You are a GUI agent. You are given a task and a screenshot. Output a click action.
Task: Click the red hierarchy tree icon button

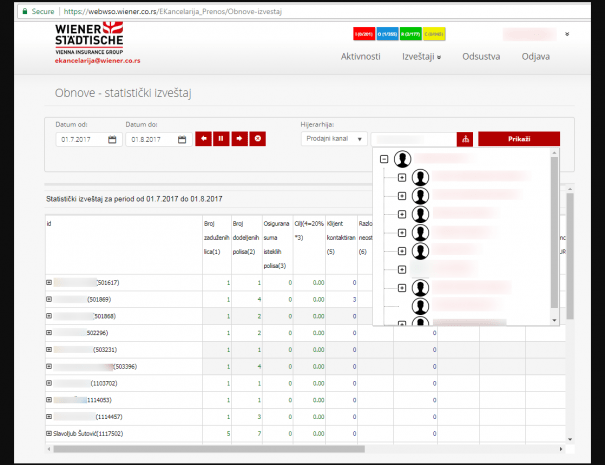465,139
